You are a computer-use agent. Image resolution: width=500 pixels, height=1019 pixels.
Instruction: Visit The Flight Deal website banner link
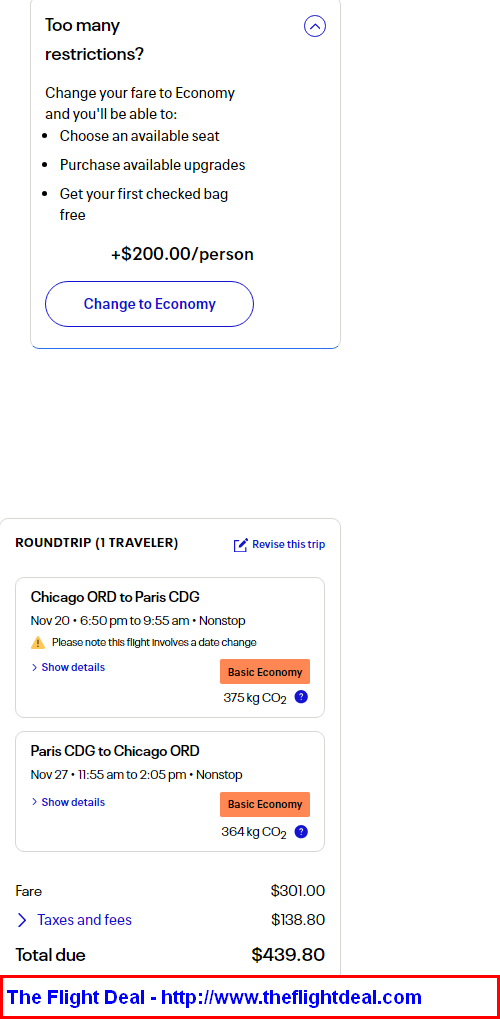(x=214, y=997)
